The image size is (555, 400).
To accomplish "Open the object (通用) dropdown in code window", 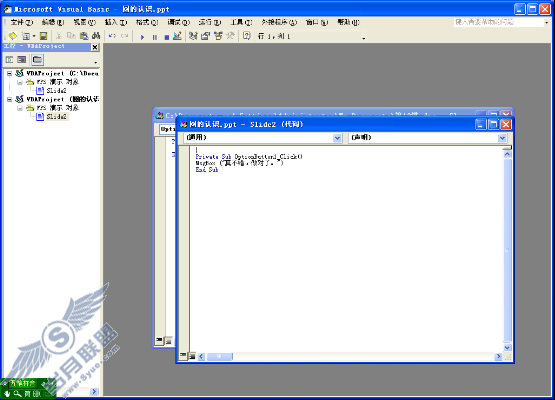I will 337,138.
